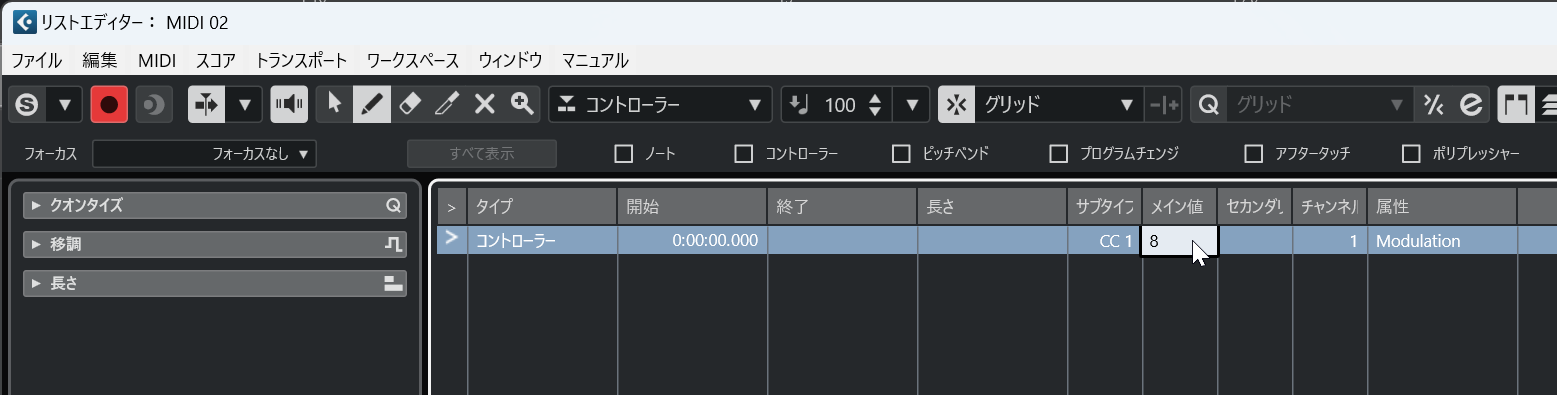Select the Zoom magnifier tool
The image size is (1557, 395).
[x=521, y=104]
